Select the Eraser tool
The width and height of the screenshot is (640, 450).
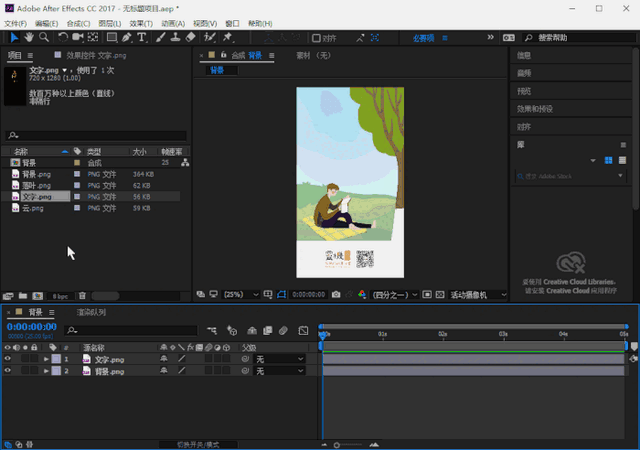[190, 38]
